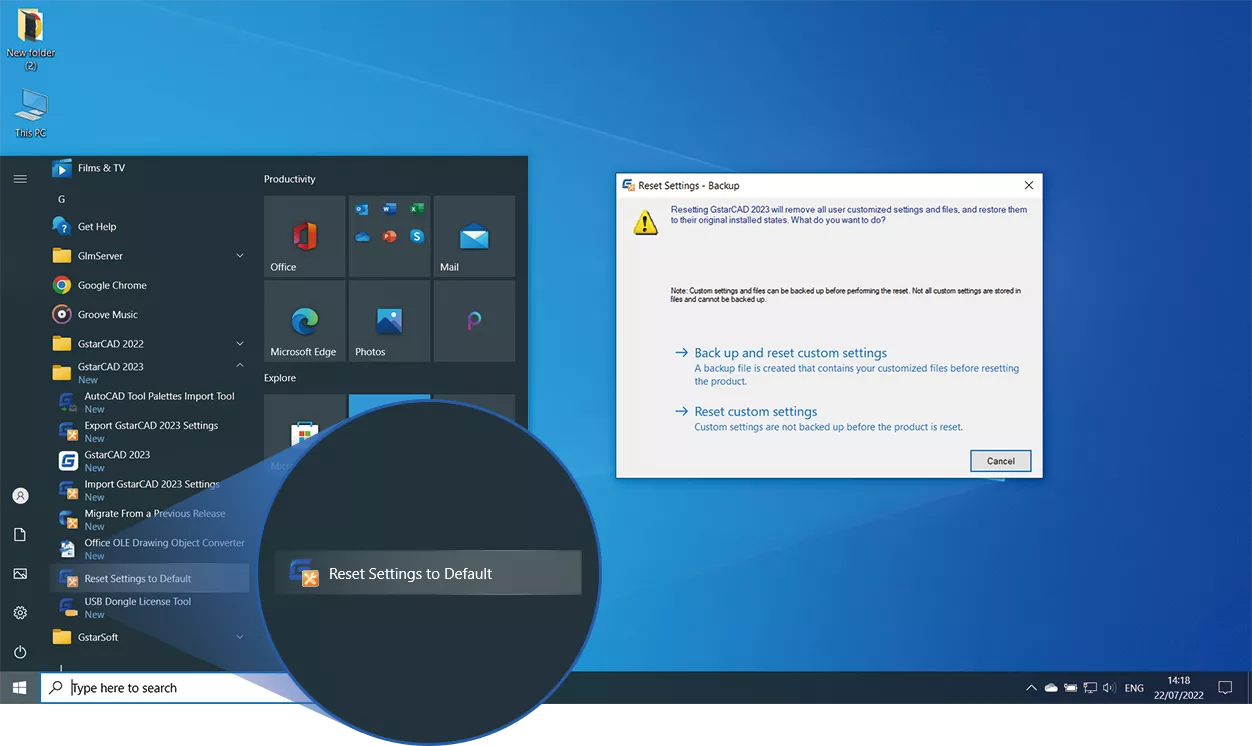Click the OneDrive cloud tray icon
1252x746 pixels.
(x=1050, y=688)
